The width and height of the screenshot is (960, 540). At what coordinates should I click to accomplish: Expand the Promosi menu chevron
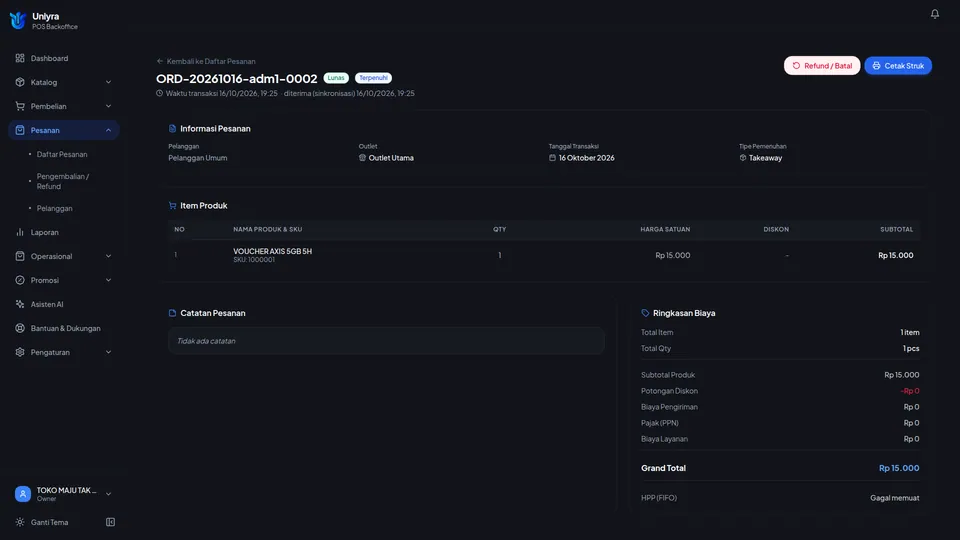(108, 280)
